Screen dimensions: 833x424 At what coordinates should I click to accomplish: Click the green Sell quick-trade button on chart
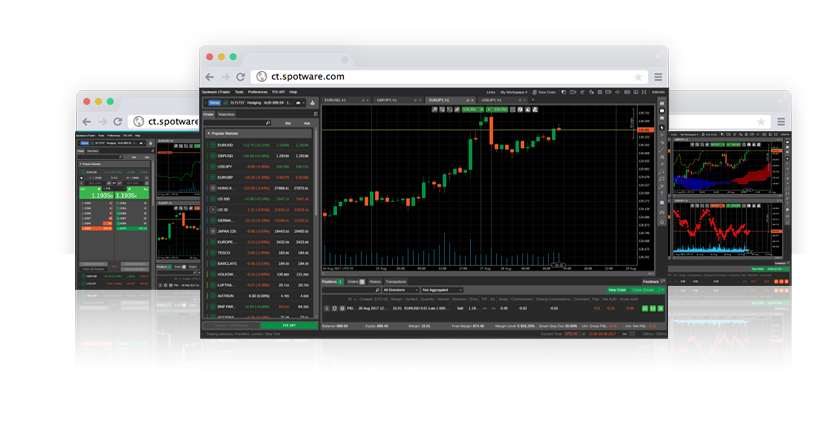472,109
